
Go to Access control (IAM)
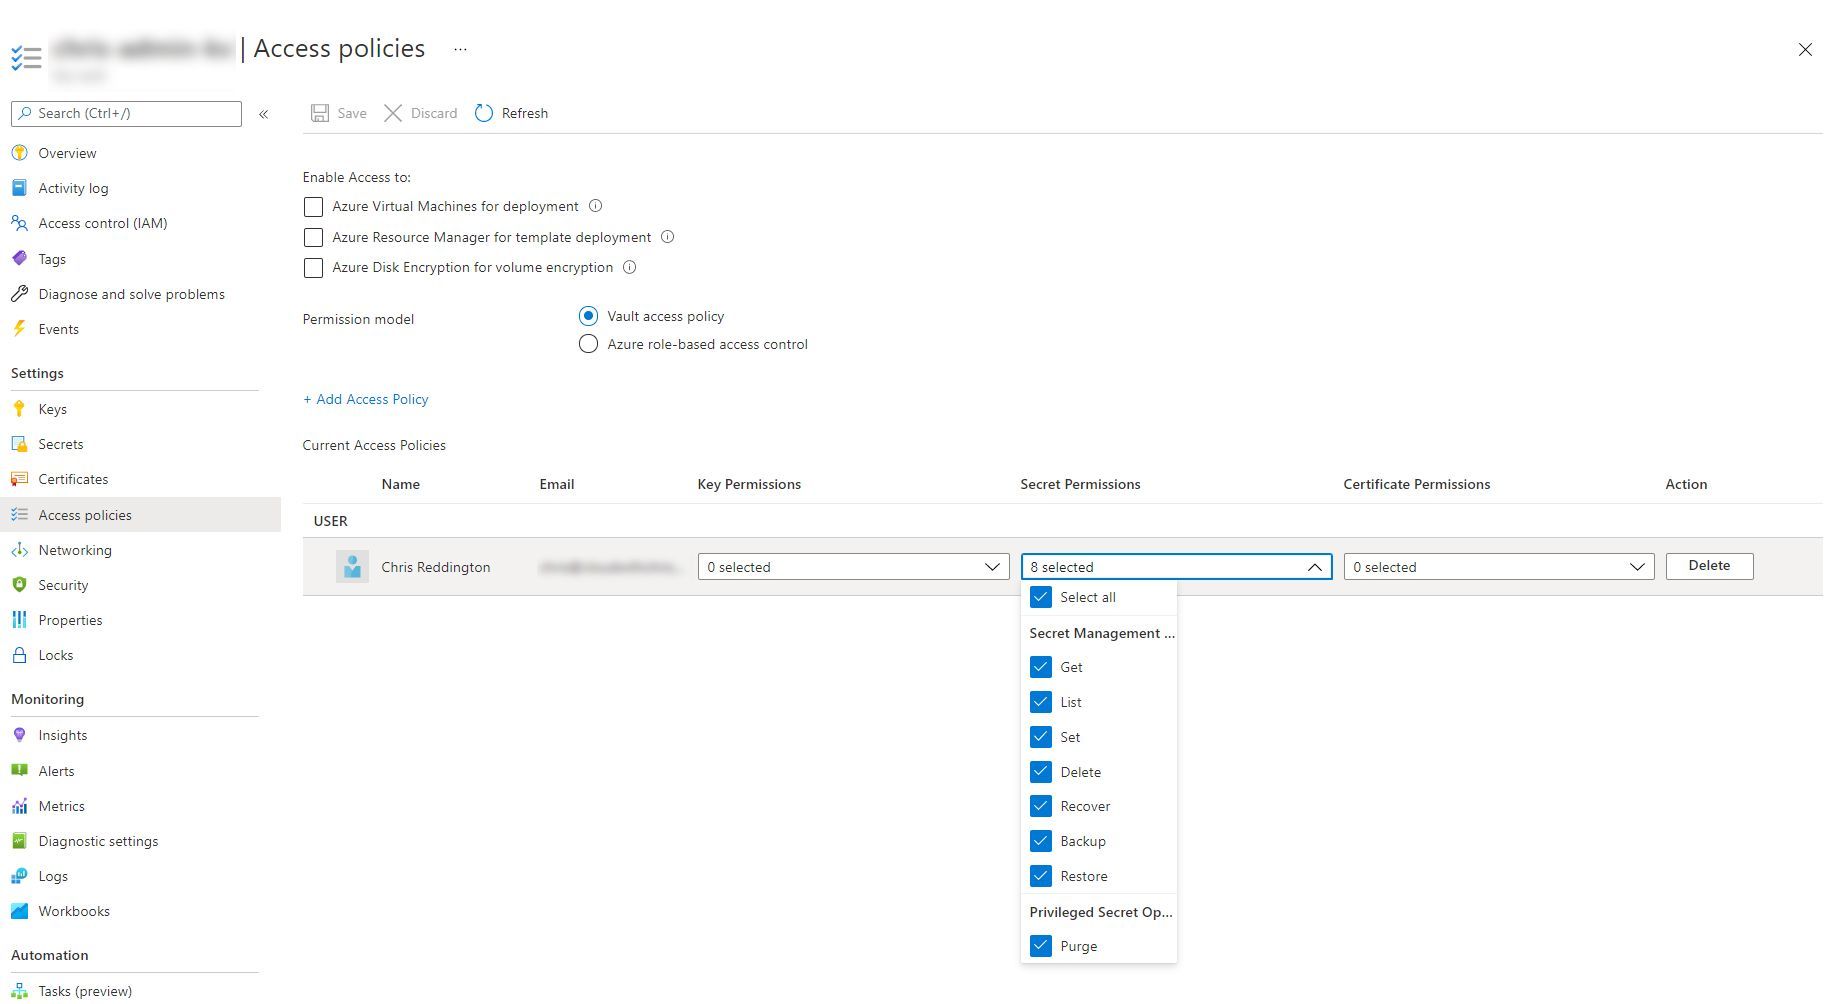(103, 223)
